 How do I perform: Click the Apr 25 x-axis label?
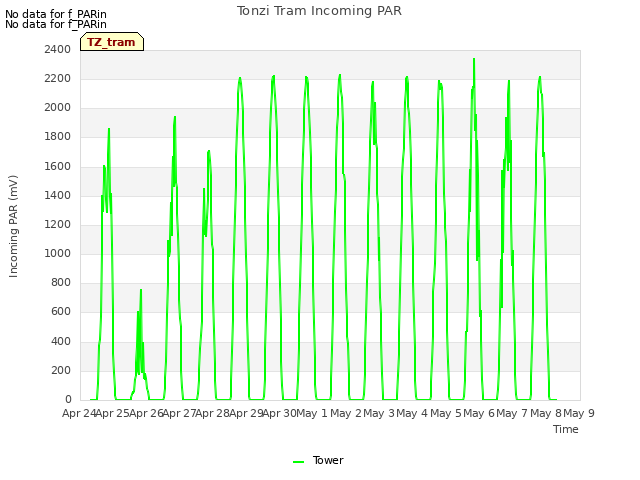[x=113, y=413]
